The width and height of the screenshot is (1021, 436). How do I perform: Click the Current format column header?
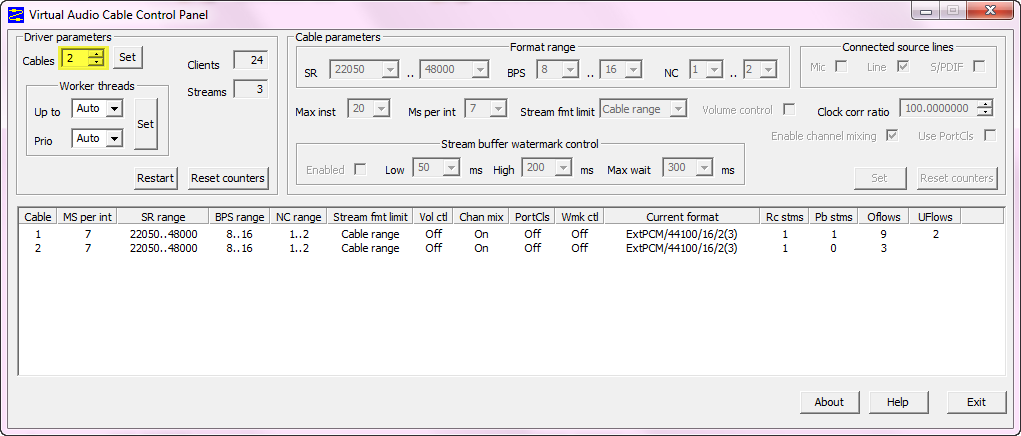point(682,217)
